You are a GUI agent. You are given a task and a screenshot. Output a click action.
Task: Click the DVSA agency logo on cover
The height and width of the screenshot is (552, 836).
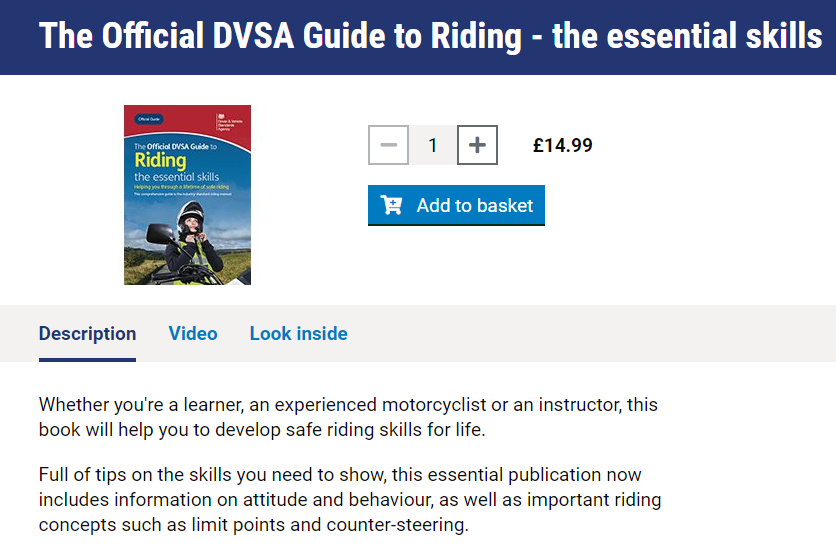(229, 122)
